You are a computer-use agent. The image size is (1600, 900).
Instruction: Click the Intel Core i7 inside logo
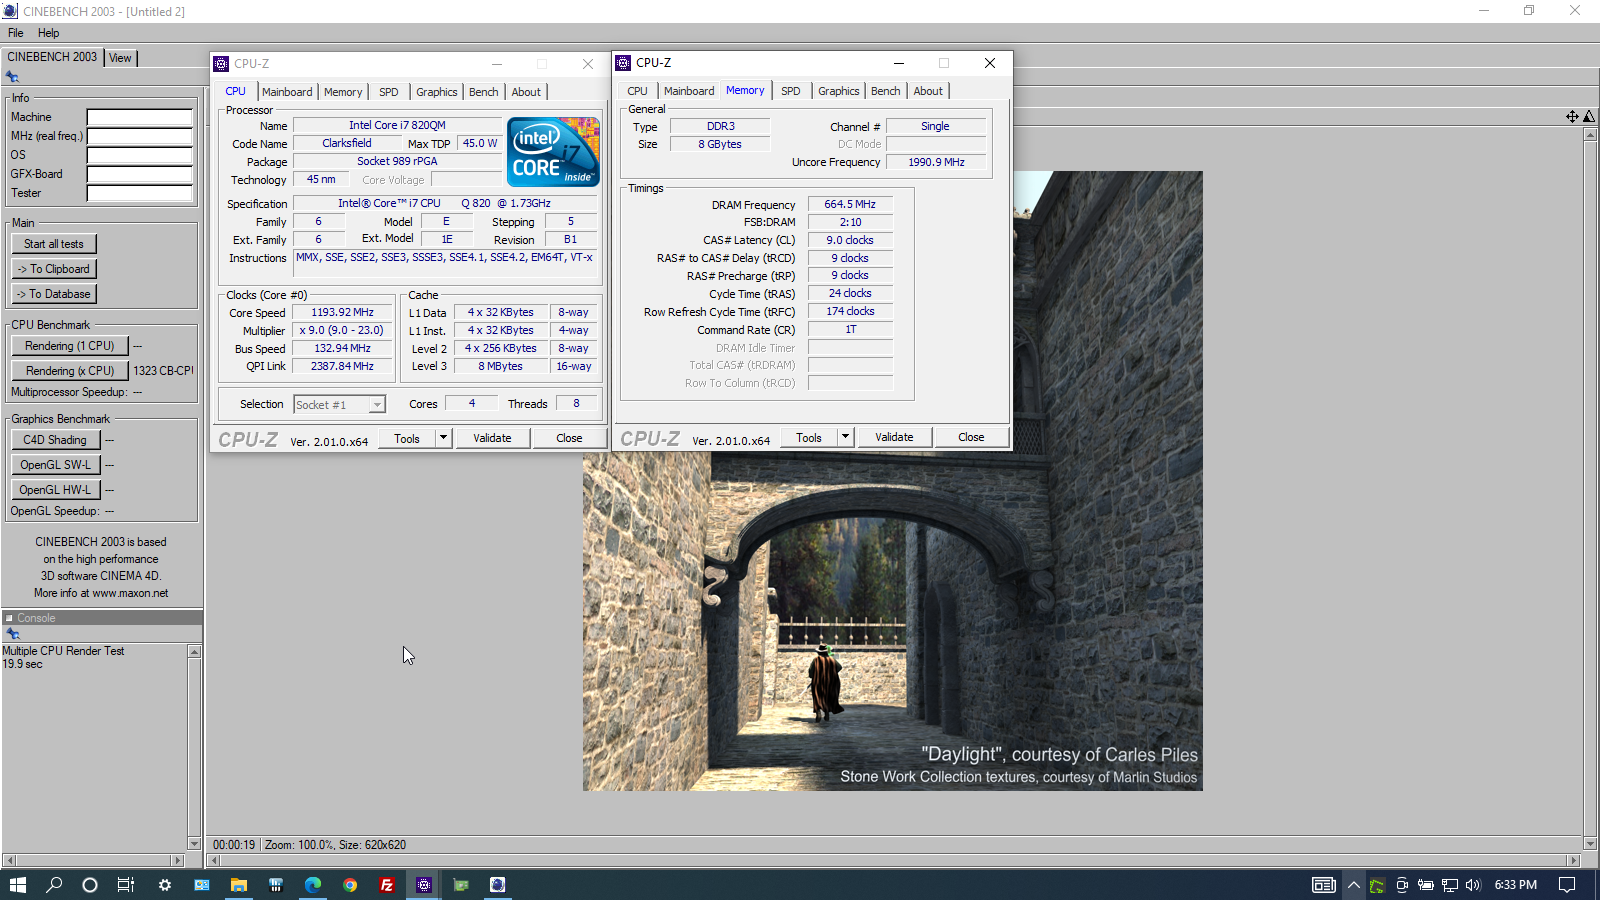click(x=553, y=152)
